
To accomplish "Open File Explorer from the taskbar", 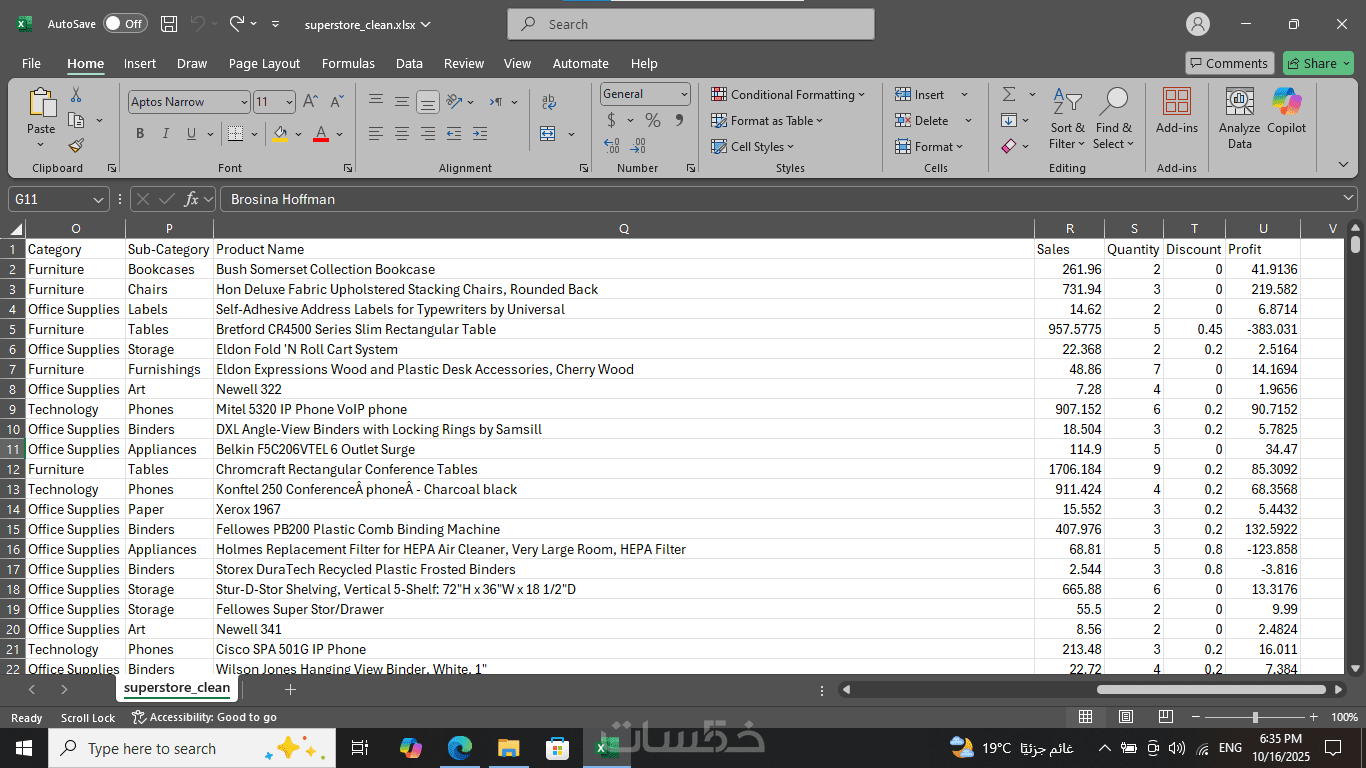I will (x=508, y=747).
